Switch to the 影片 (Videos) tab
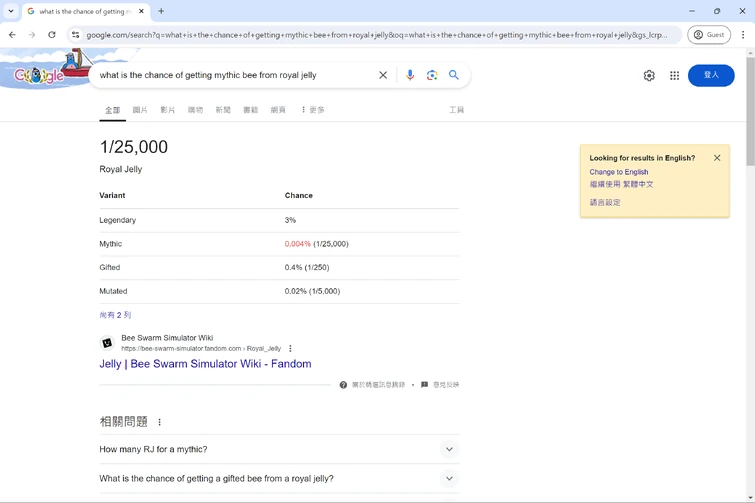The height and width of the screenshot is (503, 755). 168,110
